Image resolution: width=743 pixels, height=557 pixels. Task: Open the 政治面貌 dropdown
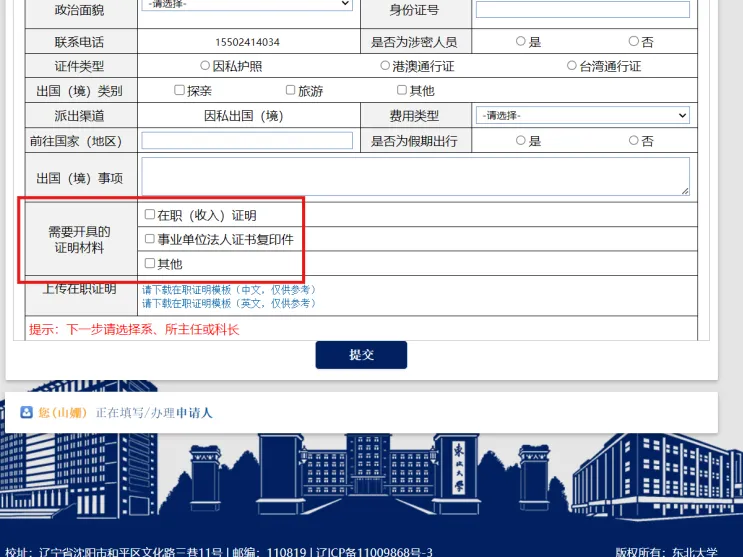pos(248,5)
